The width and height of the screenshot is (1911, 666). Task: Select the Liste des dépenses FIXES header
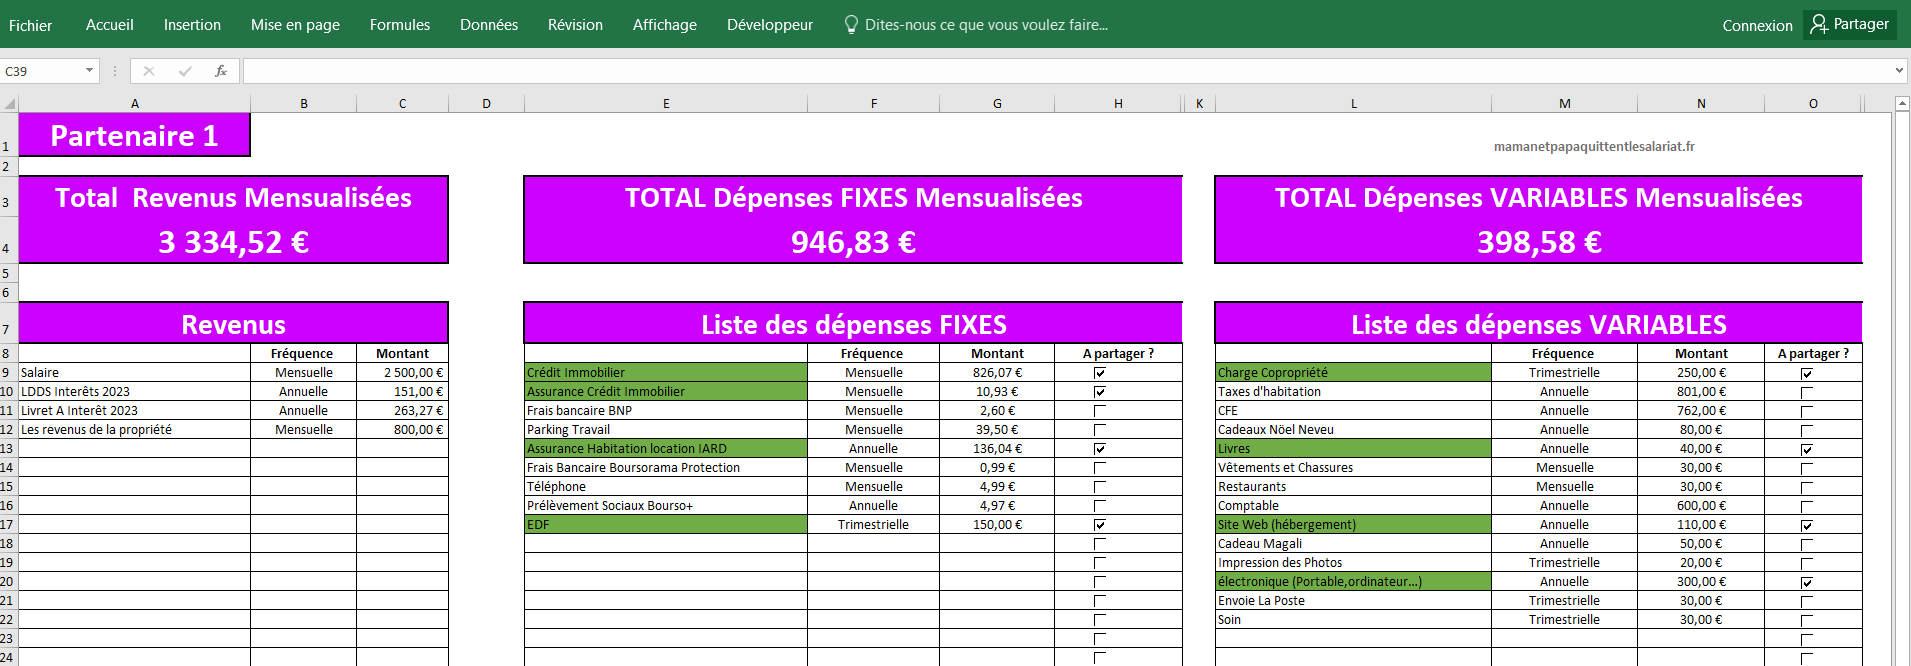click(x=853, y=324)
